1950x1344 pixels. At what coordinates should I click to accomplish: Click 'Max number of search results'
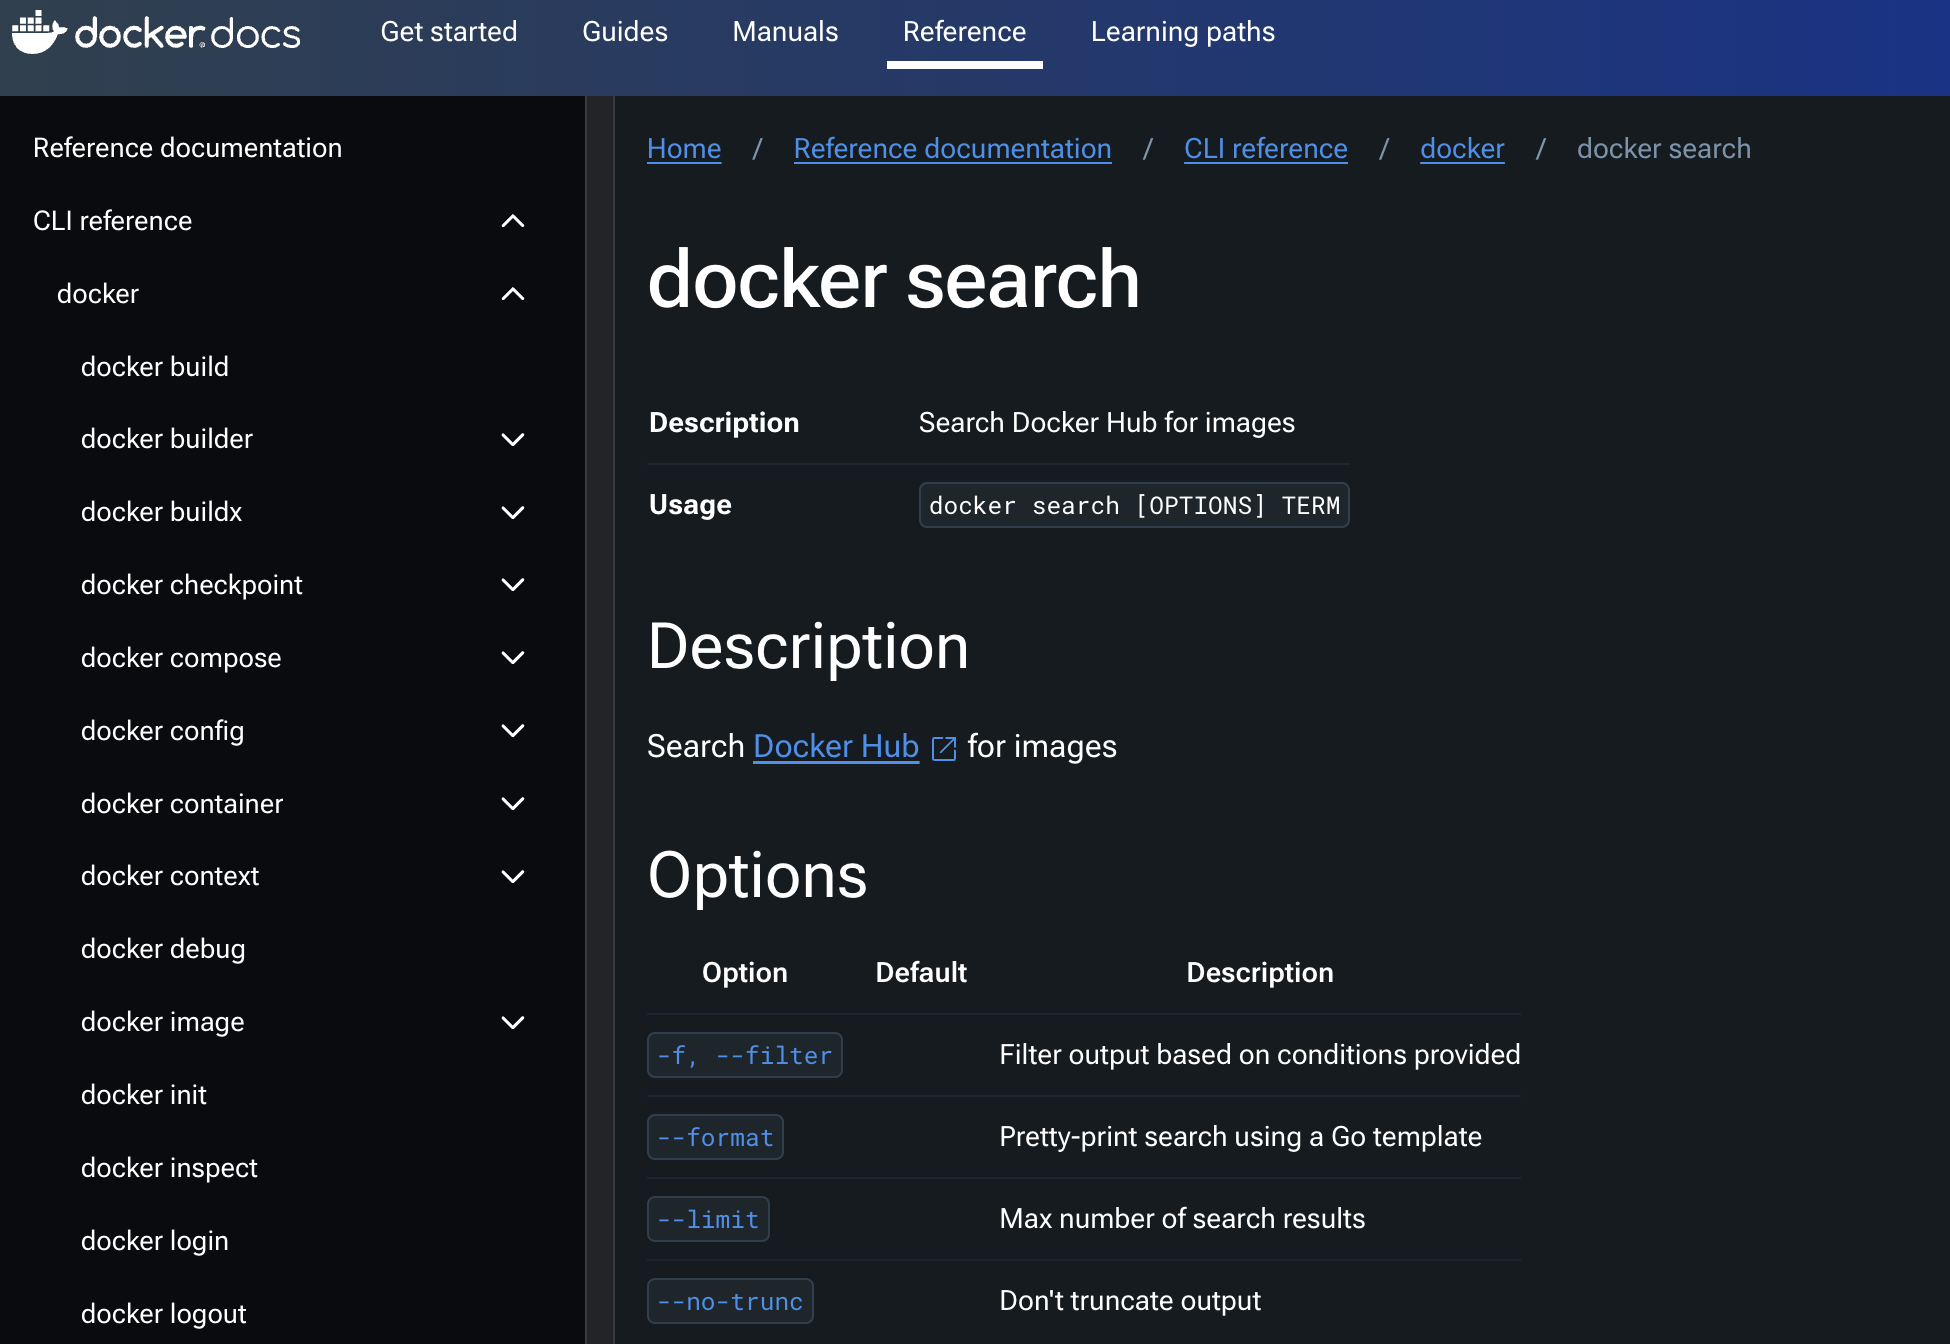tap(1182, 1219)
